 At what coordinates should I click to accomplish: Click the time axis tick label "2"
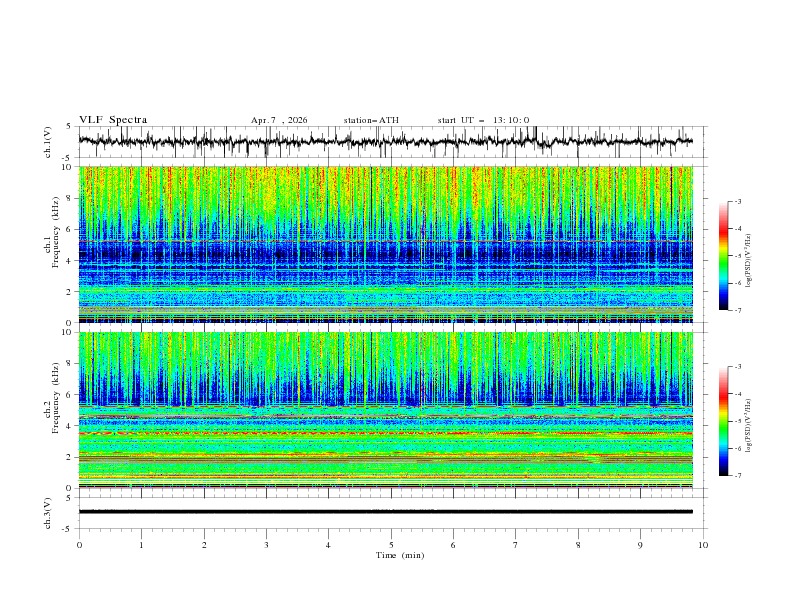pos(204,545)
